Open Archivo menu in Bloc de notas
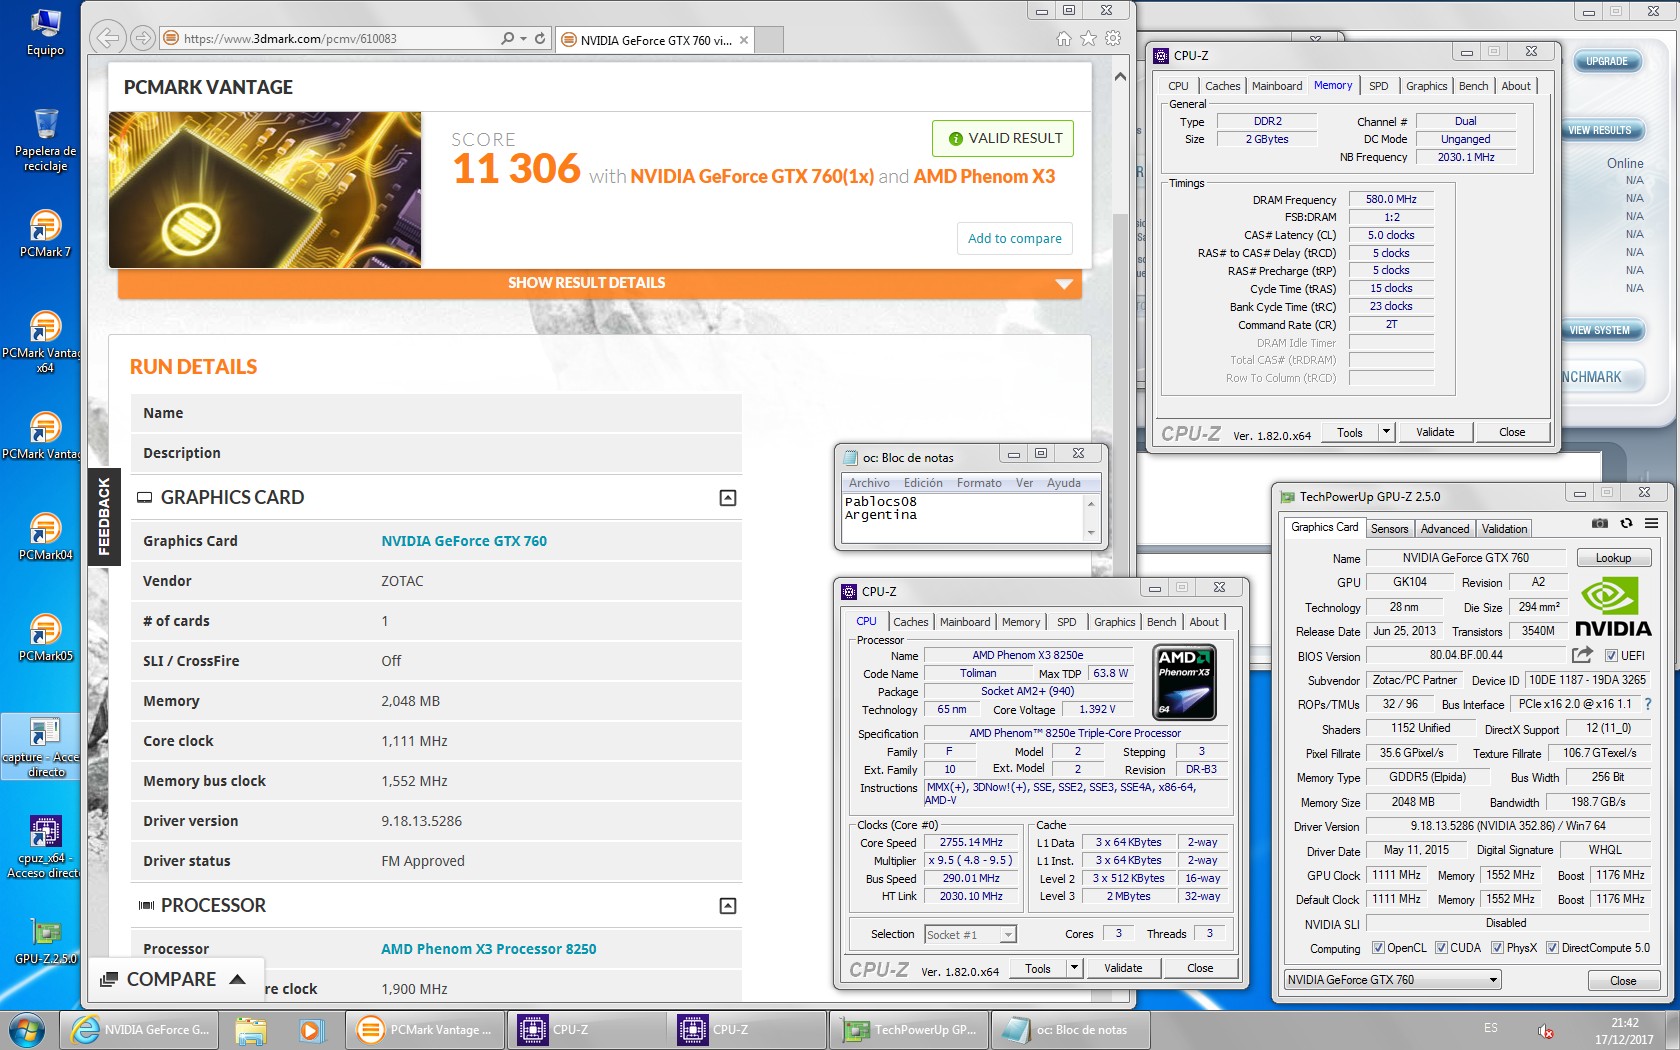1680x1050 pixels. tap(869, 483)
